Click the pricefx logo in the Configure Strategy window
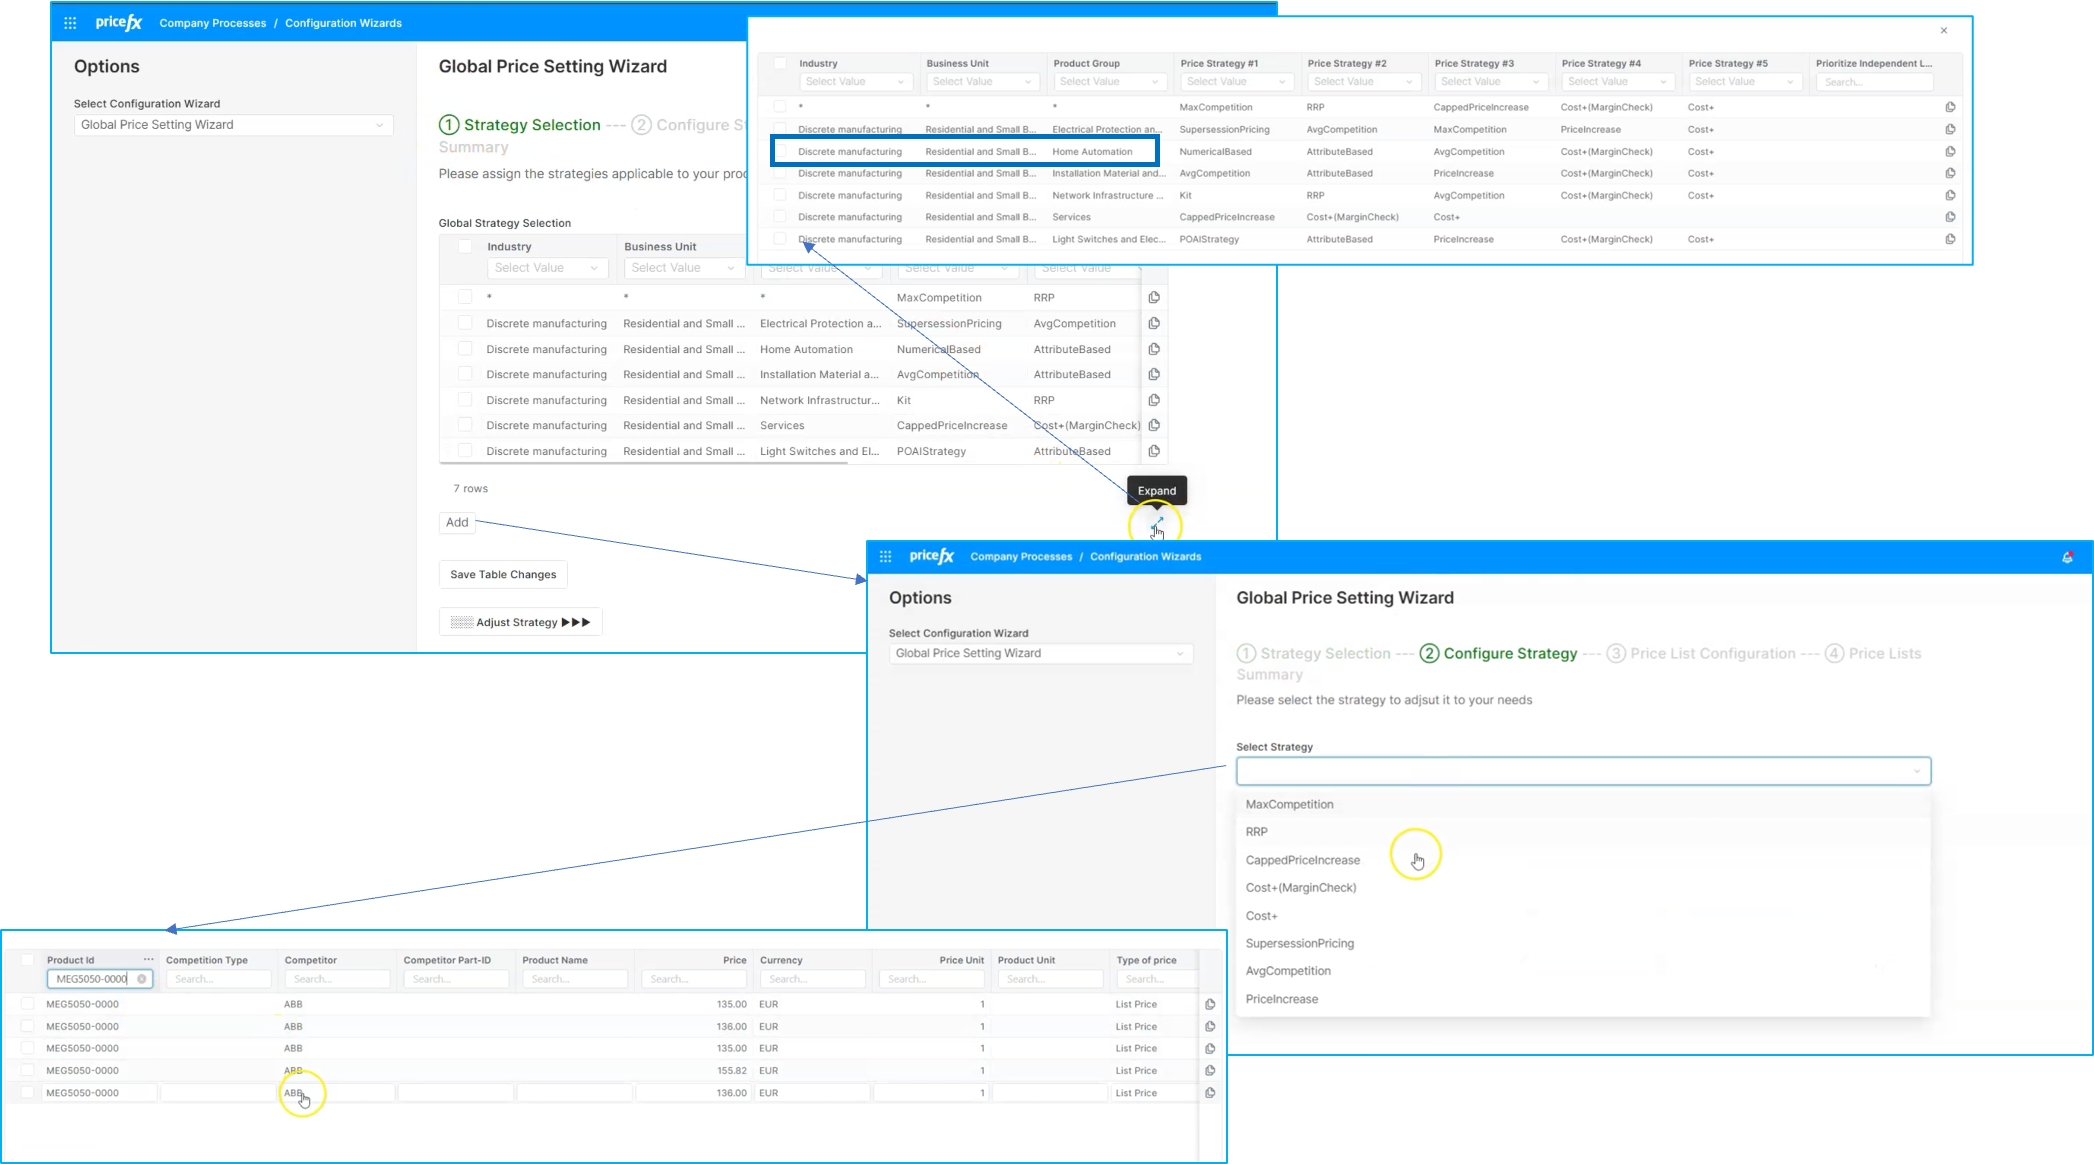The height and width of the screenshot is (1164, 2094). pyautogui.click(x=932, y=556)
